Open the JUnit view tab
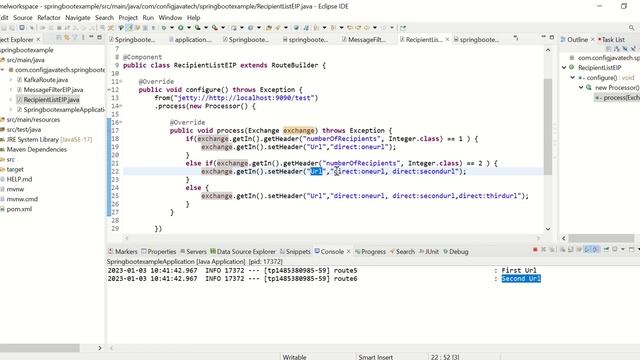 click(429, 251)
